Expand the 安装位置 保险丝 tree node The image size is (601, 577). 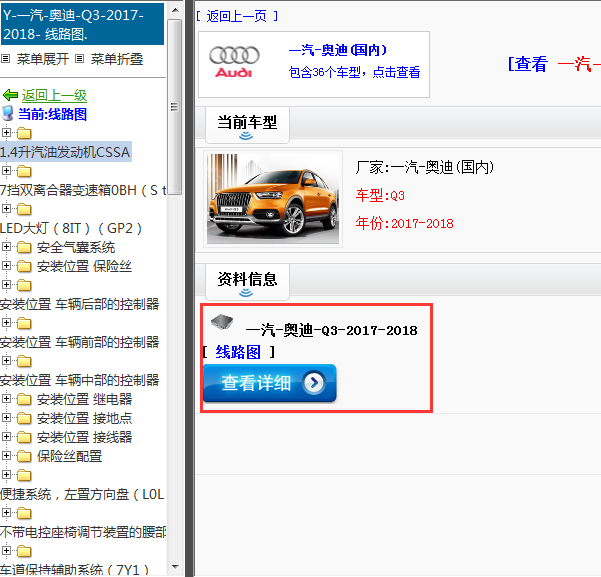[x=6, y=265]
